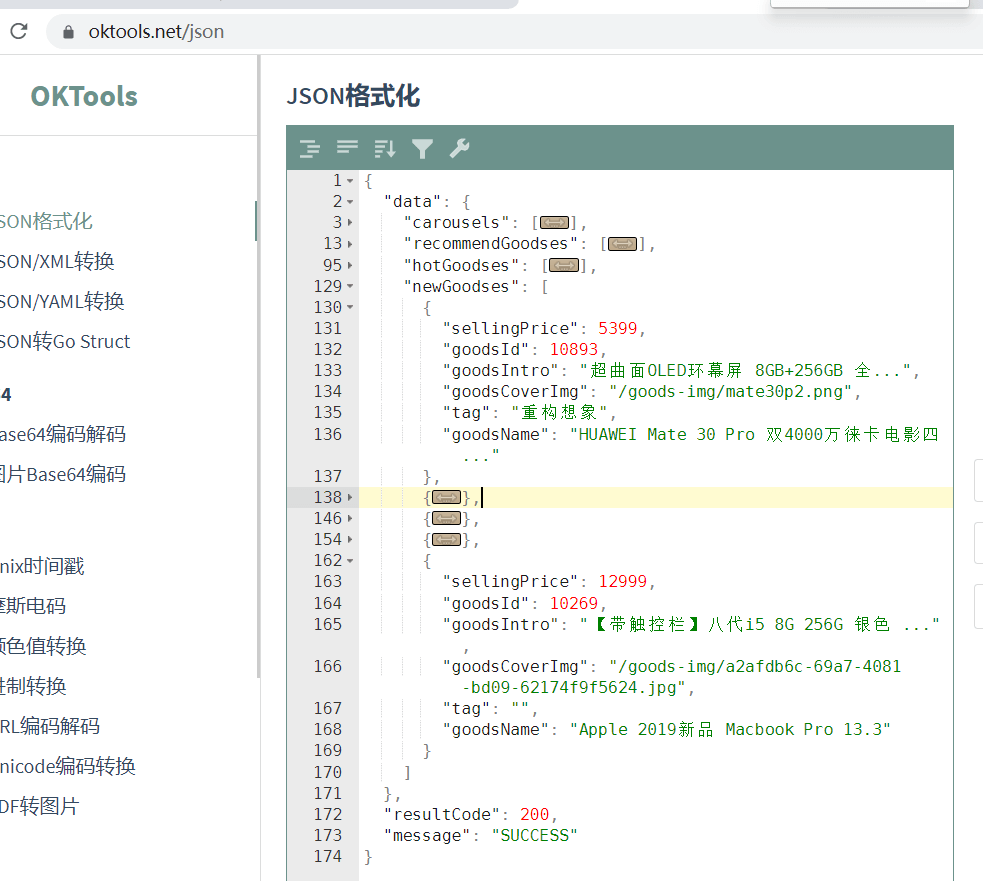The height and width of the screenshot is (881, 983).
Task: Open JSON转Go Struct in the sidebar
Action: [x=65, y=342]
